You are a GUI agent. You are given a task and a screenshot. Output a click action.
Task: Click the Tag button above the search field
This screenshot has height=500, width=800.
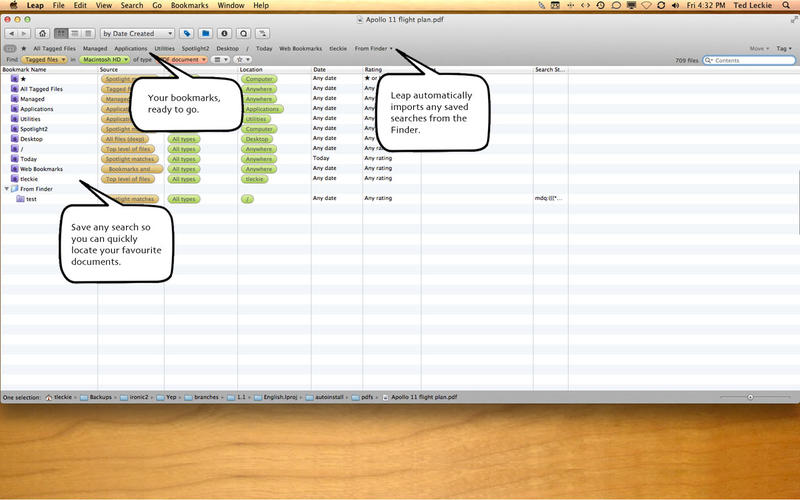click(783, 48)
